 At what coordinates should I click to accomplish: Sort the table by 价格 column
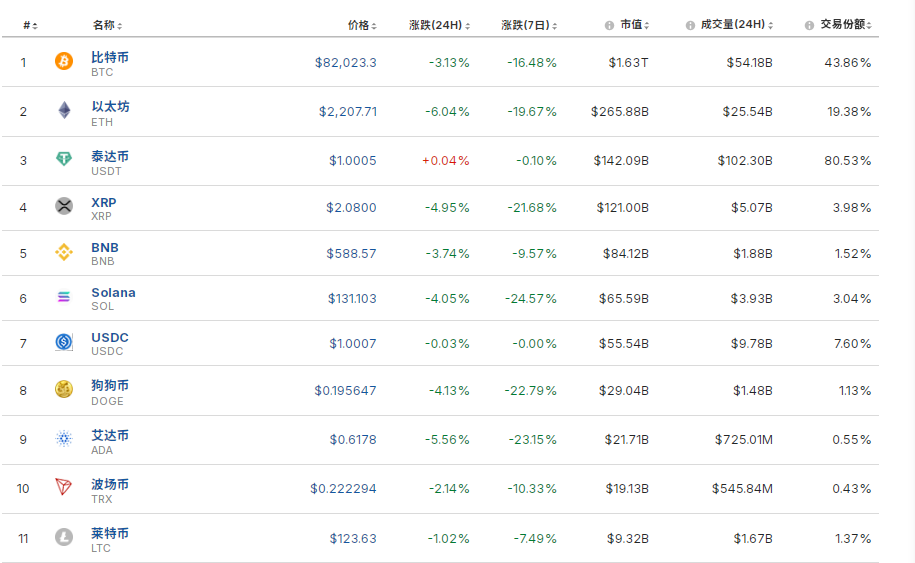tap(362, 25)
